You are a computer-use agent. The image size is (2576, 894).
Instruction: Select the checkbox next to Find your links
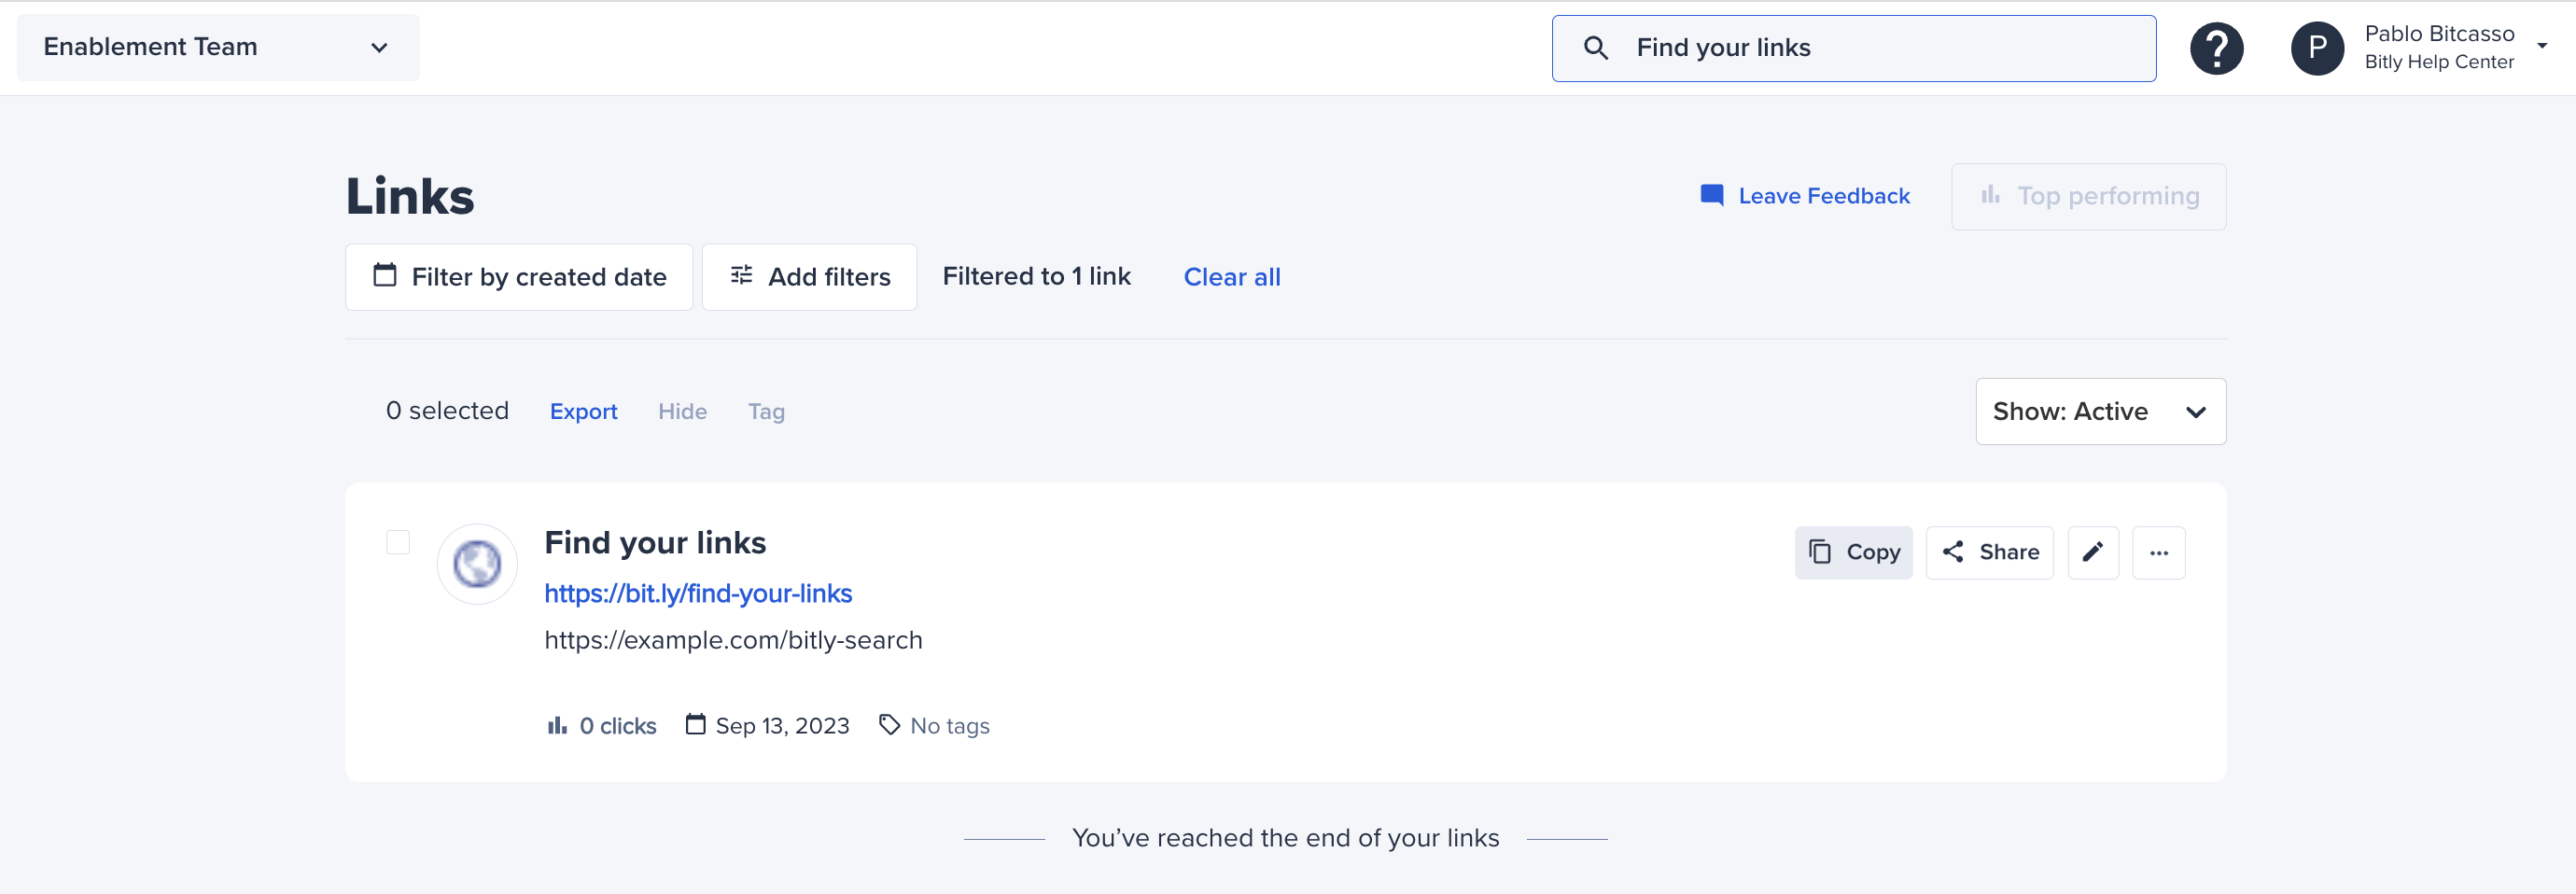click(x=397, y=542)
